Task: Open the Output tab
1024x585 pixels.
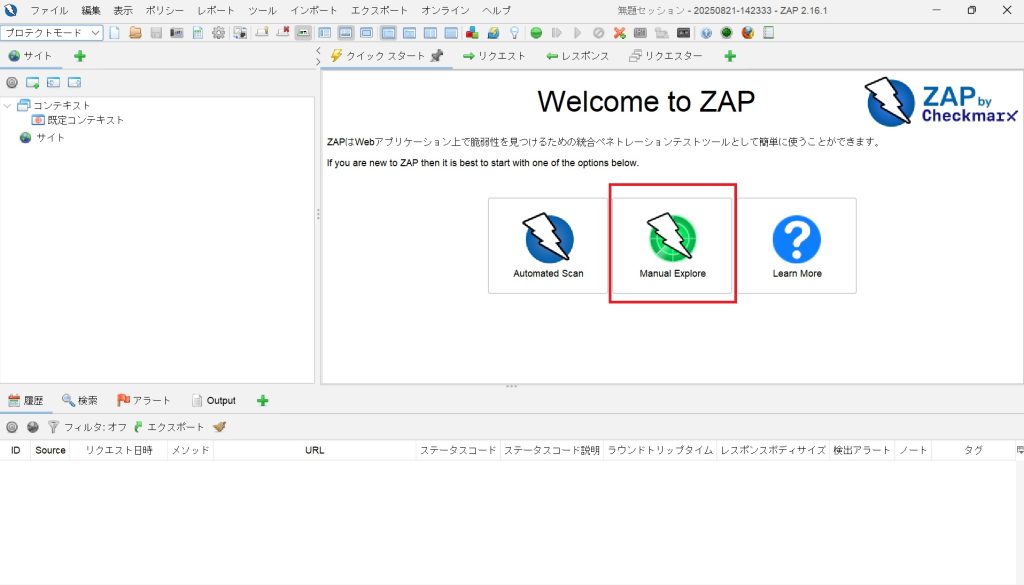Action: 214,401
